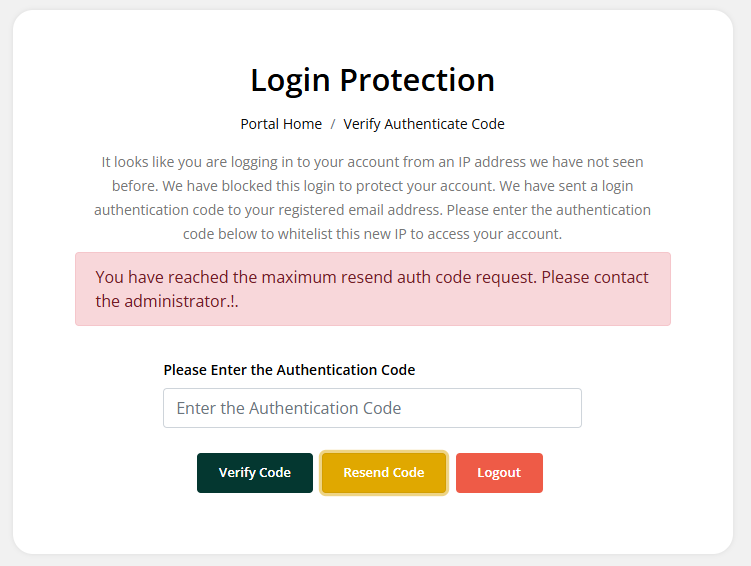Viewport: 751px width, 566px height.
Task: Click the Login Protection heading
Action: [372, 80]
